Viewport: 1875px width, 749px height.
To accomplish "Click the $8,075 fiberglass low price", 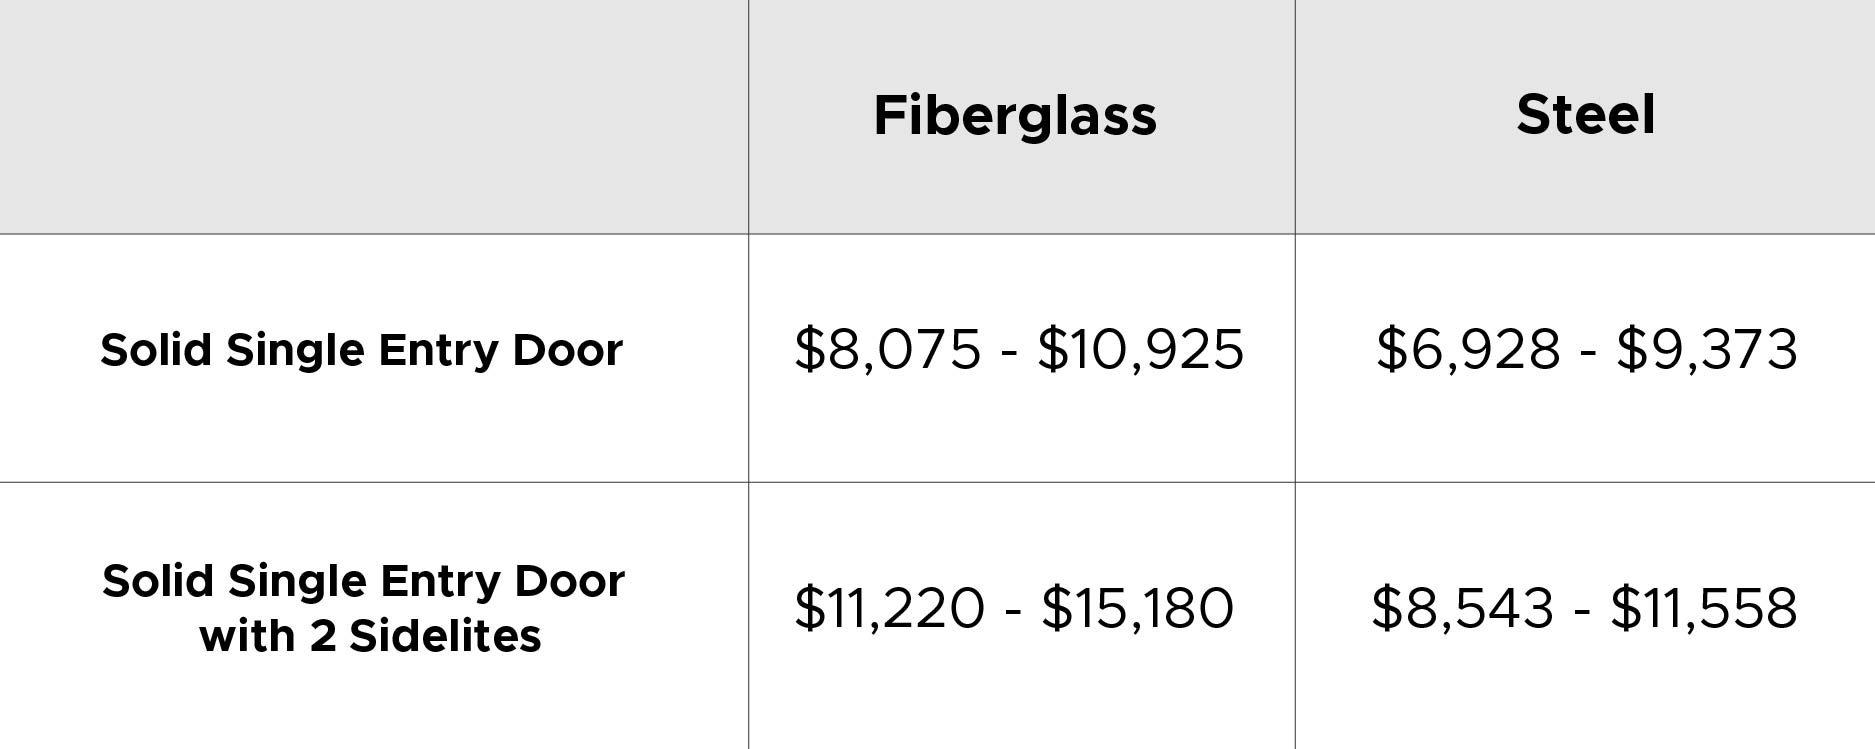I will click(x=888, y=350).
